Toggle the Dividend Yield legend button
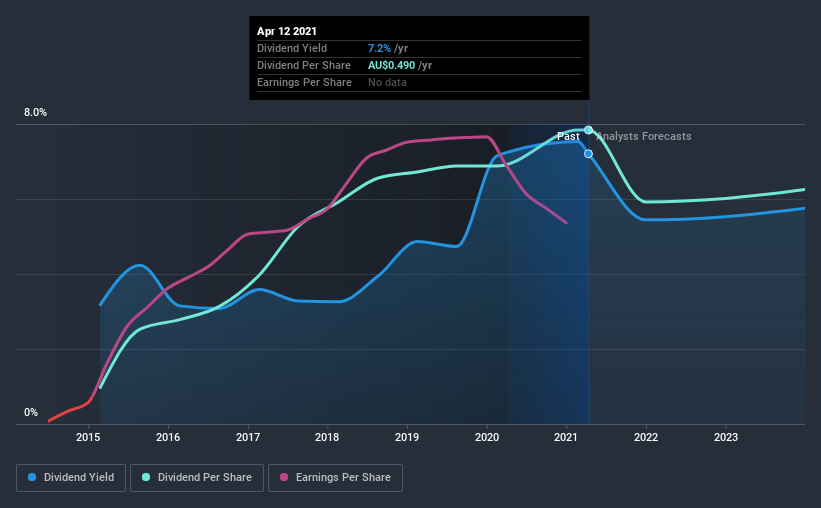The height and width of the screenshot is (508, 821). pos(71,478)
